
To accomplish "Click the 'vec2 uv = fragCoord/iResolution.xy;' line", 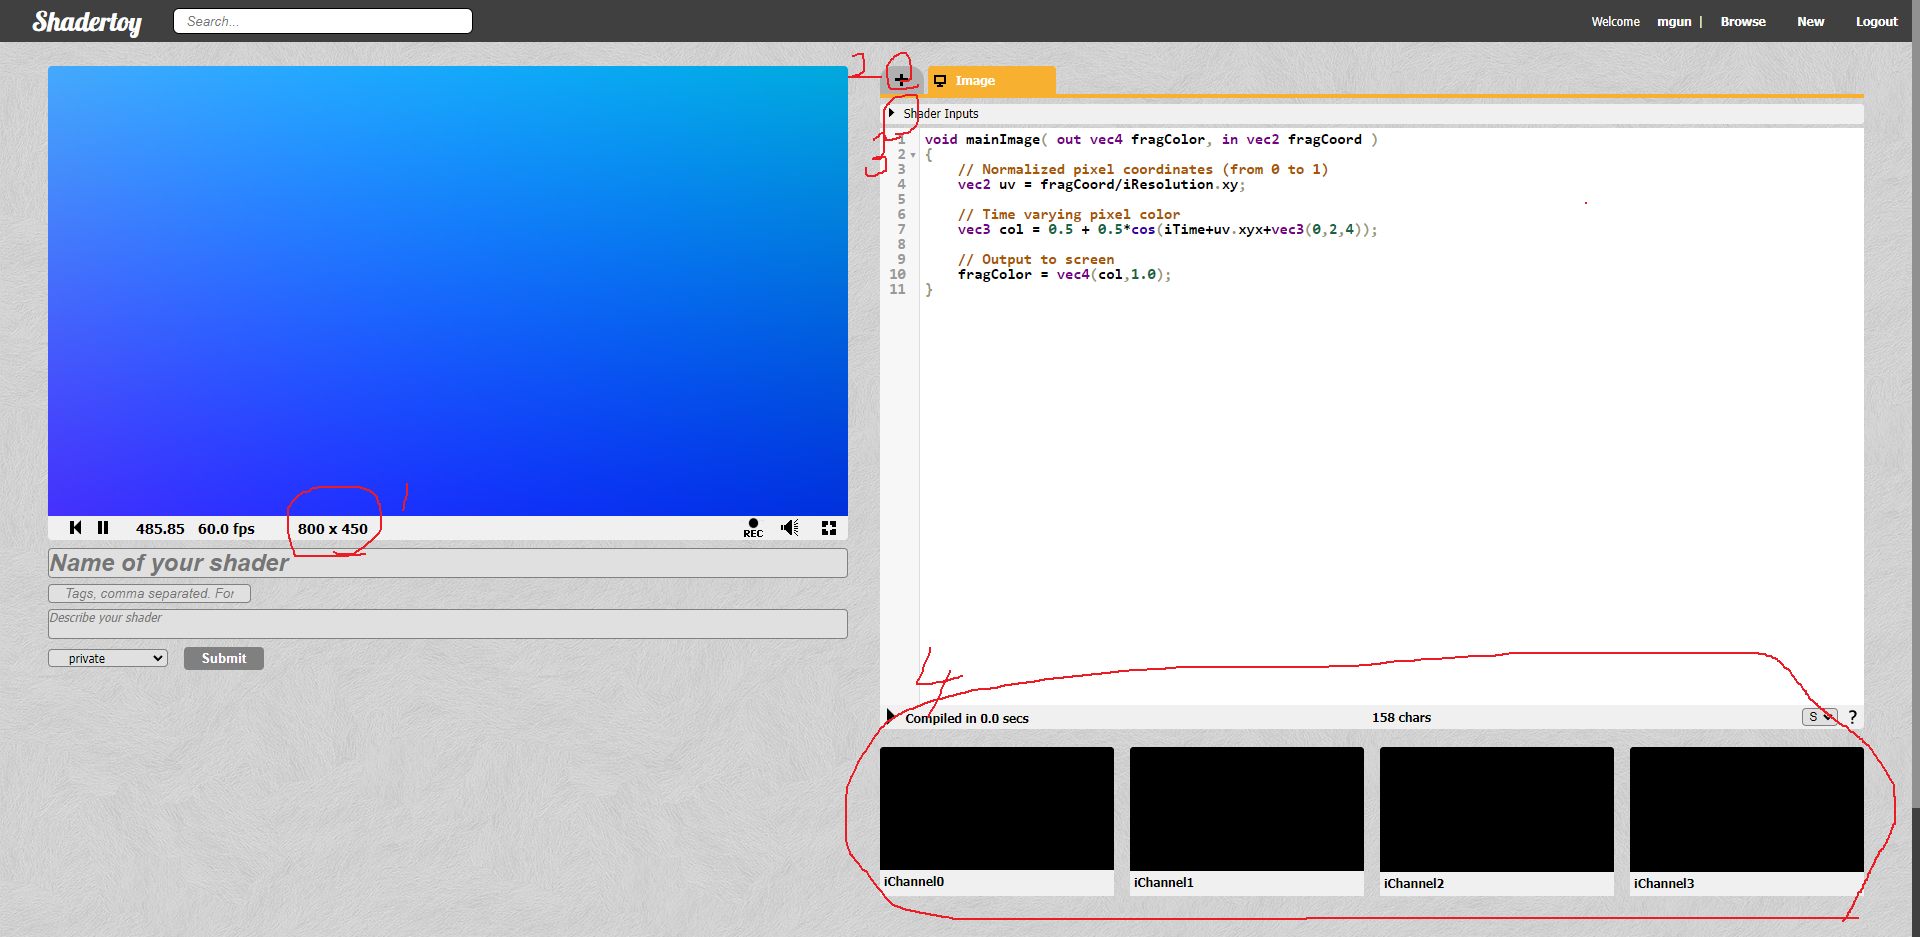I will [x=1101, y=185].
